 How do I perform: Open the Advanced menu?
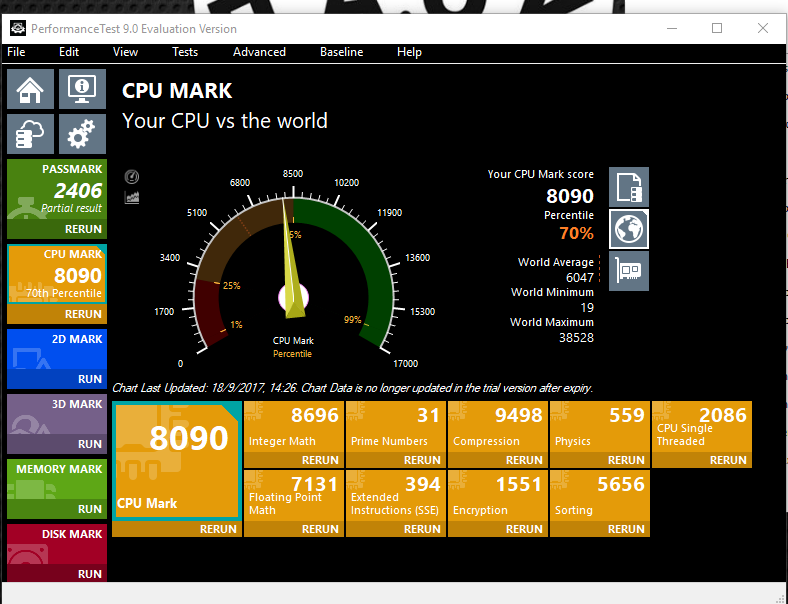click(x=259, y=52)
